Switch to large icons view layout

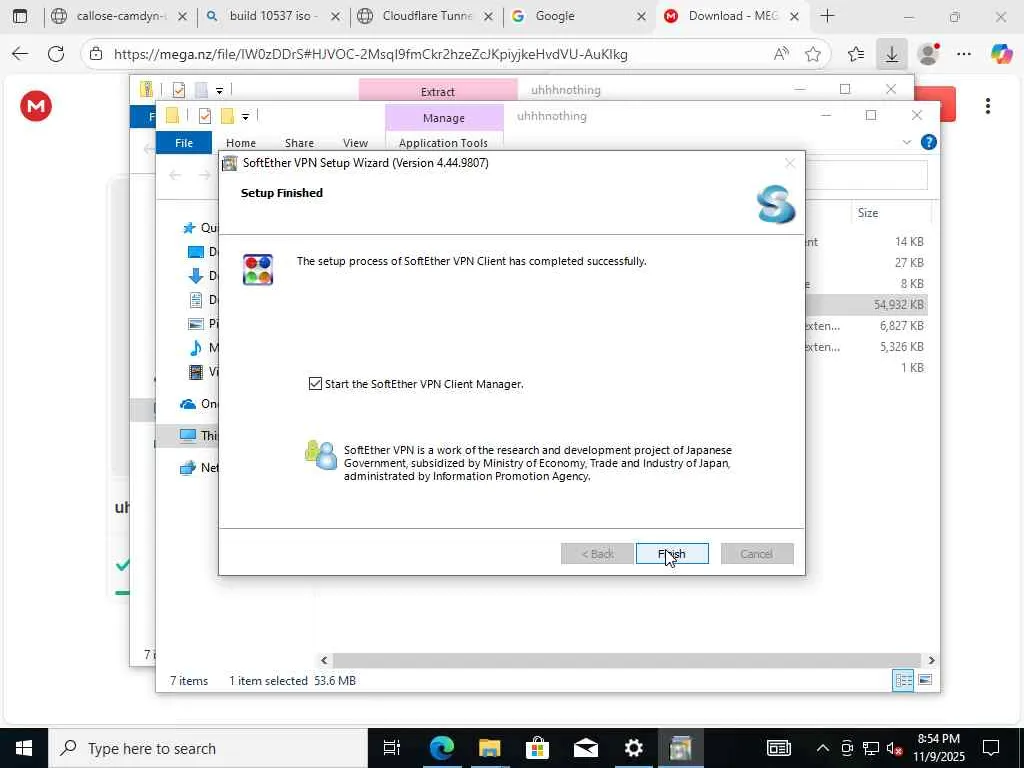[925, 680]
